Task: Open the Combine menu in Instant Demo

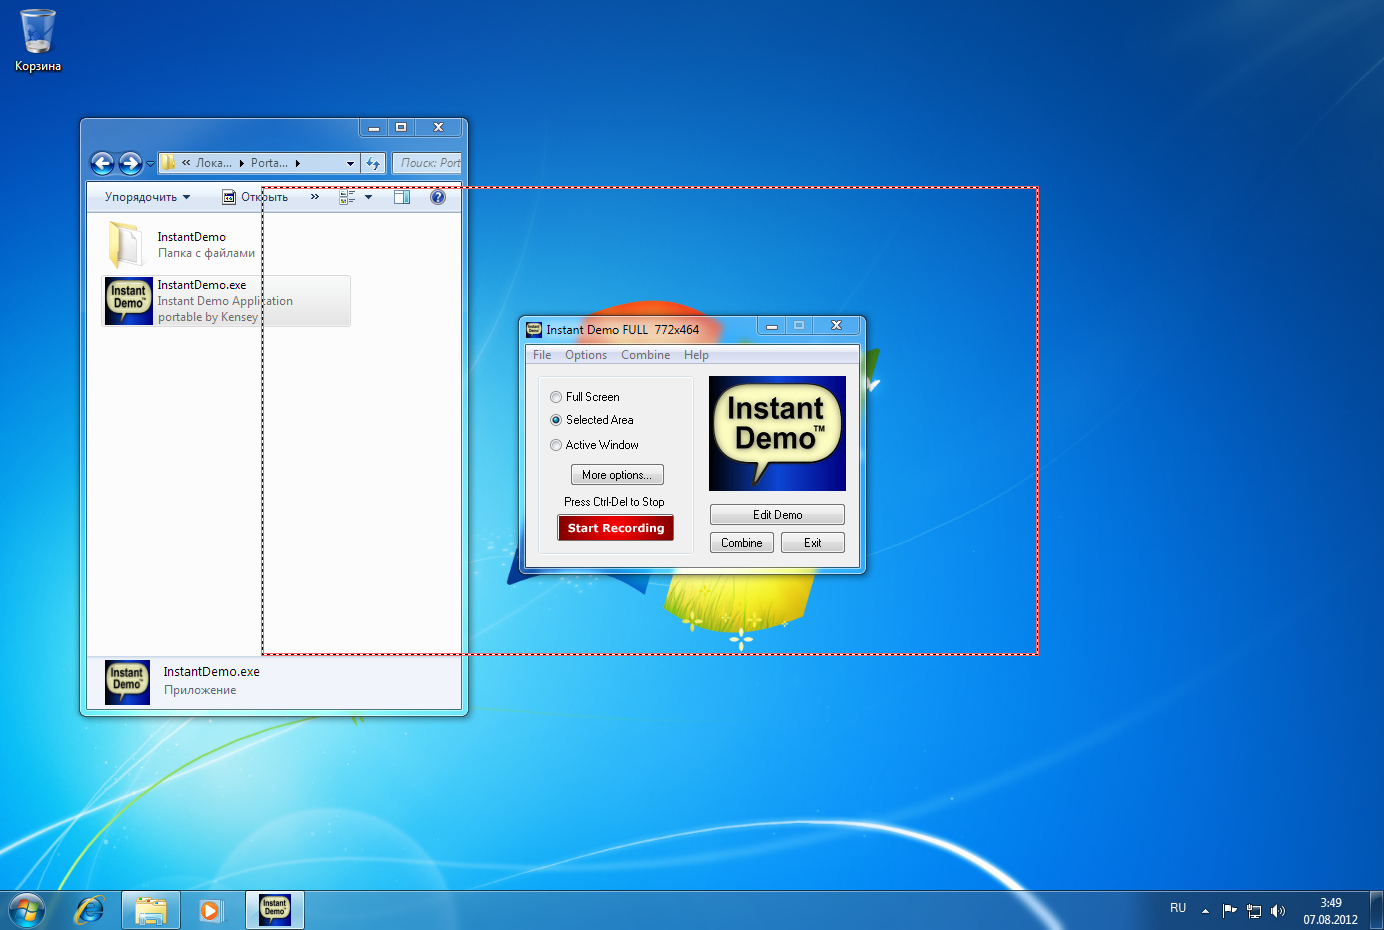Action: [646, 355]
